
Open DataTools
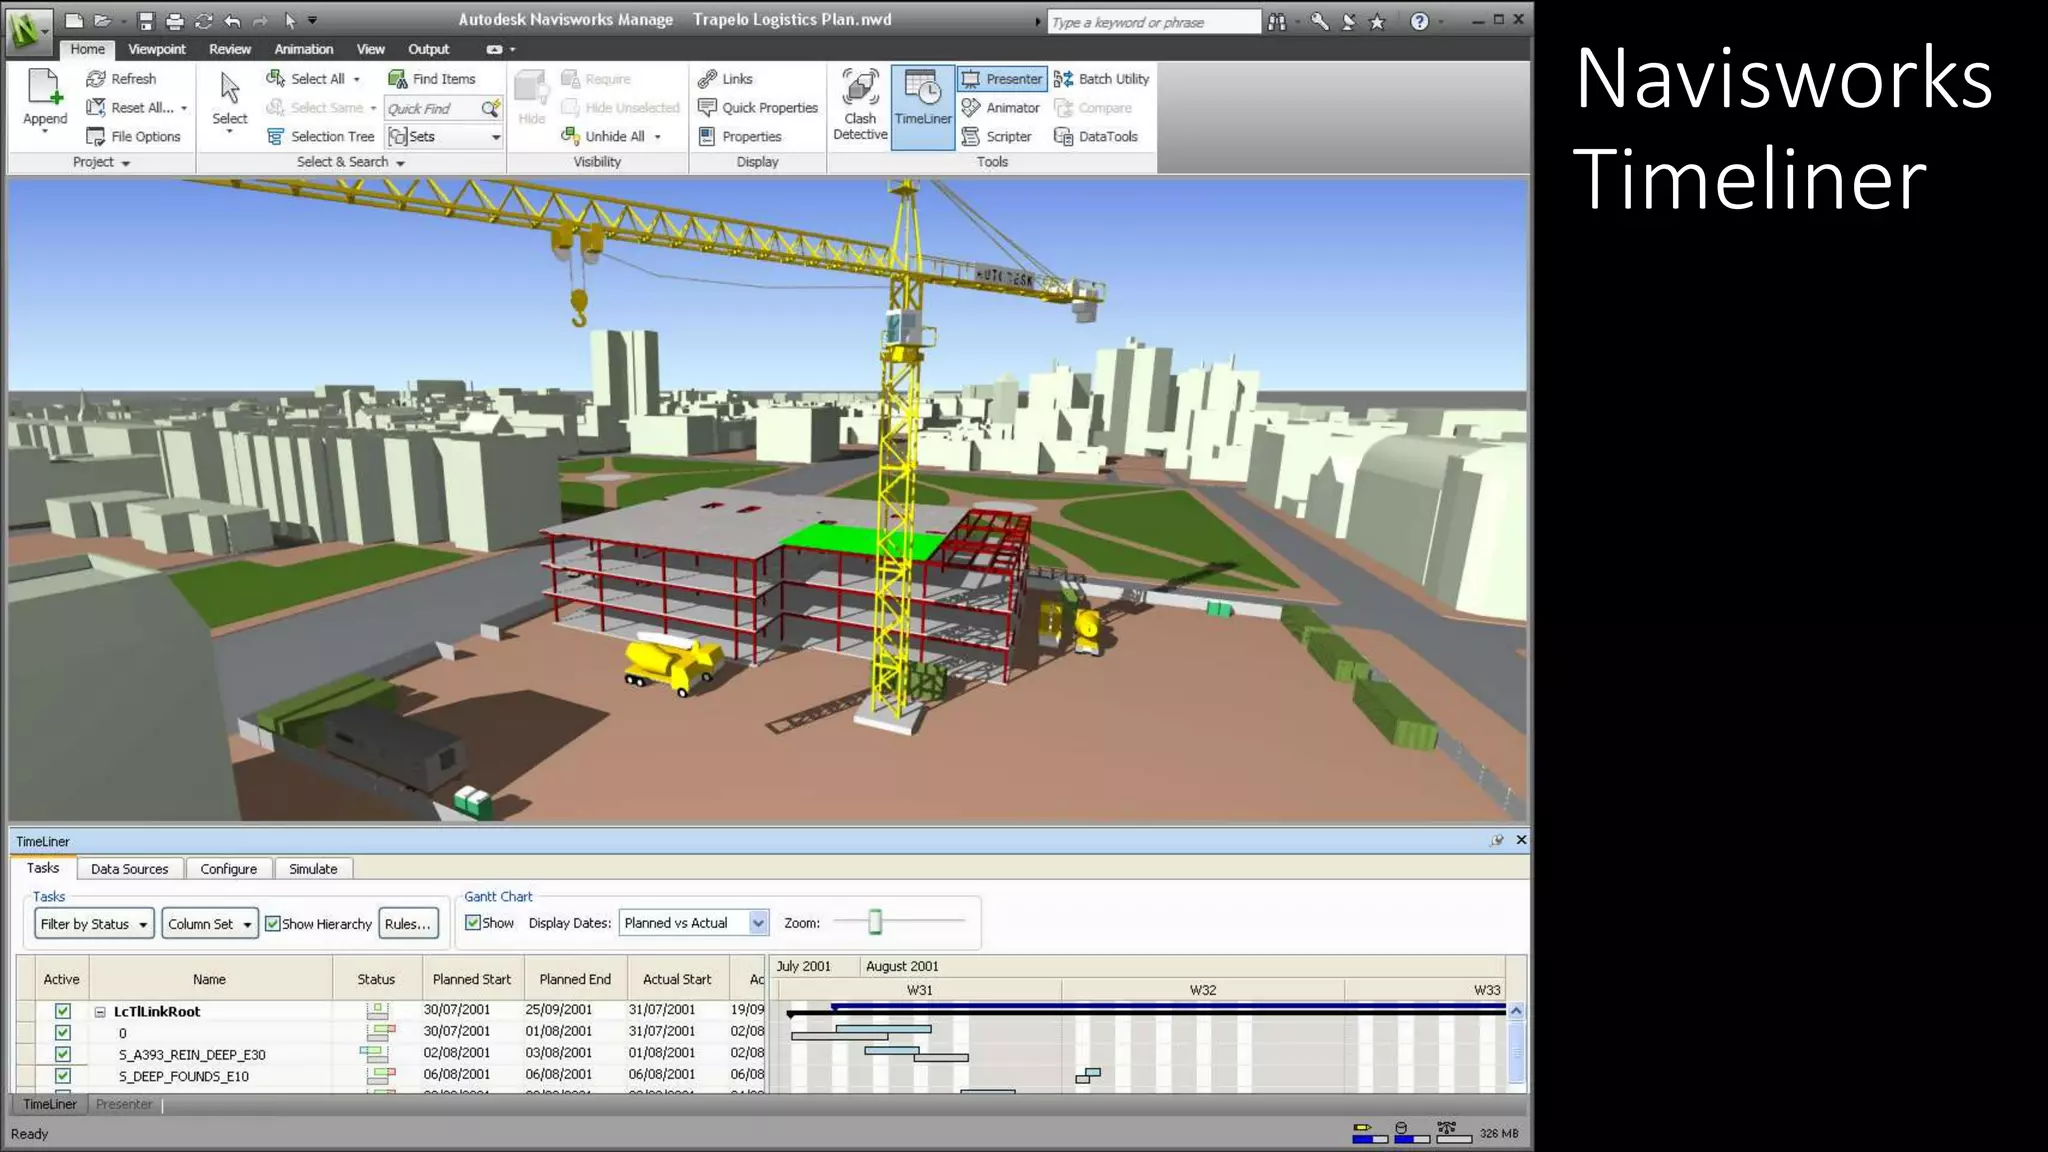1096,137
